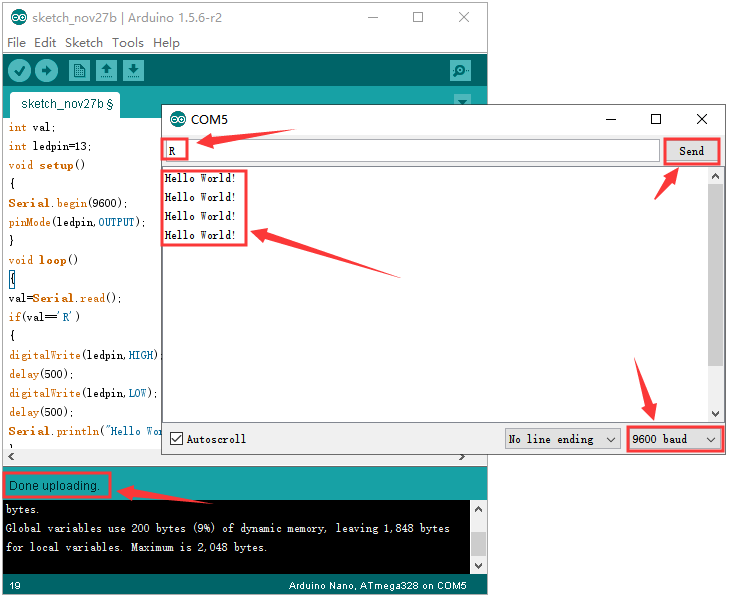Click the editor horizontal scroll right arrow
The height and width of the screenshot is (602, 732).
point(462,456)
